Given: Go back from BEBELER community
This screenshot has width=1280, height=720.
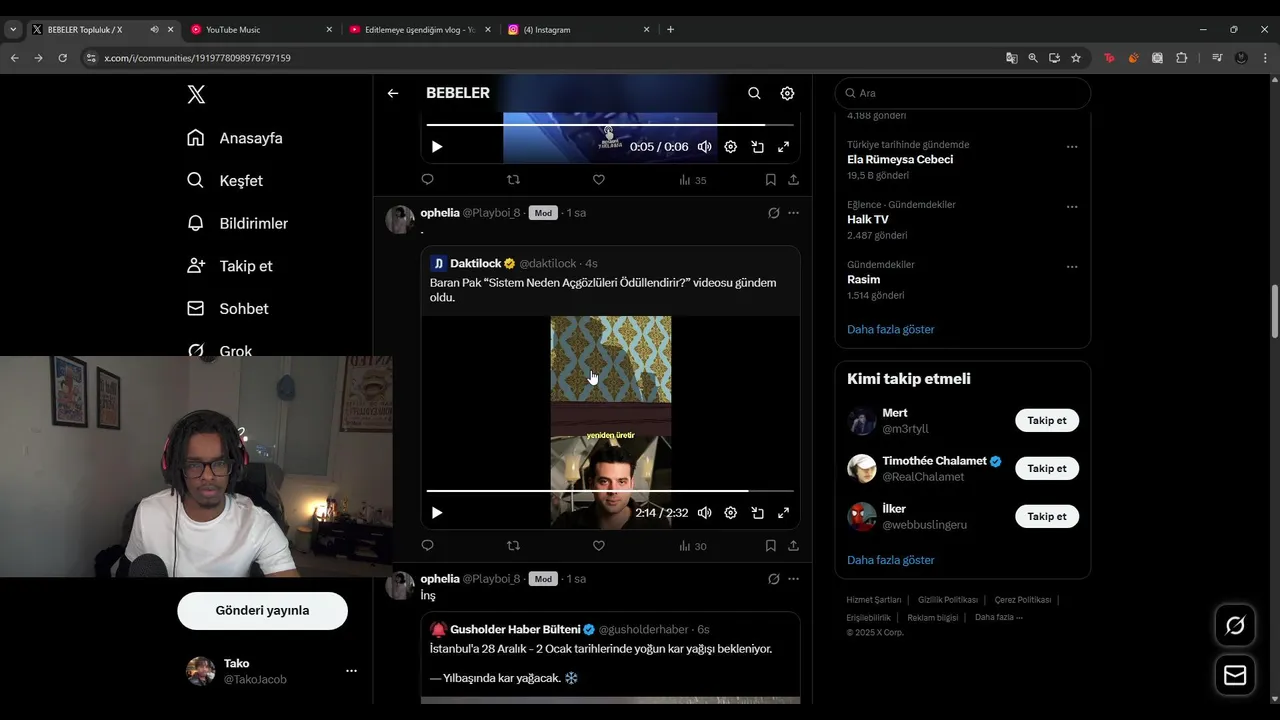Looking at the screenshot, I should pos(393,93).
